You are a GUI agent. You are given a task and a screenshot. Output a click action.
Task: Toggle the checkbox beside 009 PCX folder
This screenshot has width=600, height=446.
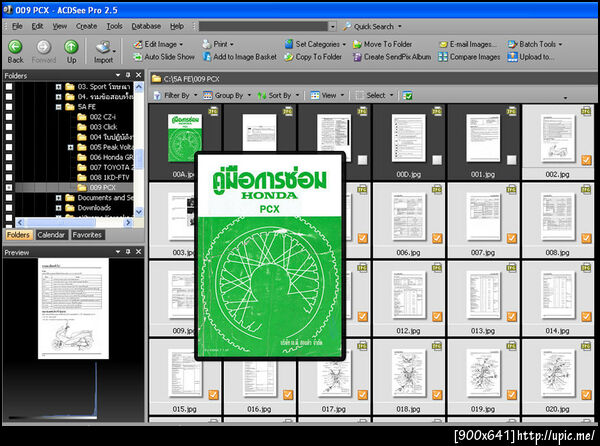click(9, 187)
